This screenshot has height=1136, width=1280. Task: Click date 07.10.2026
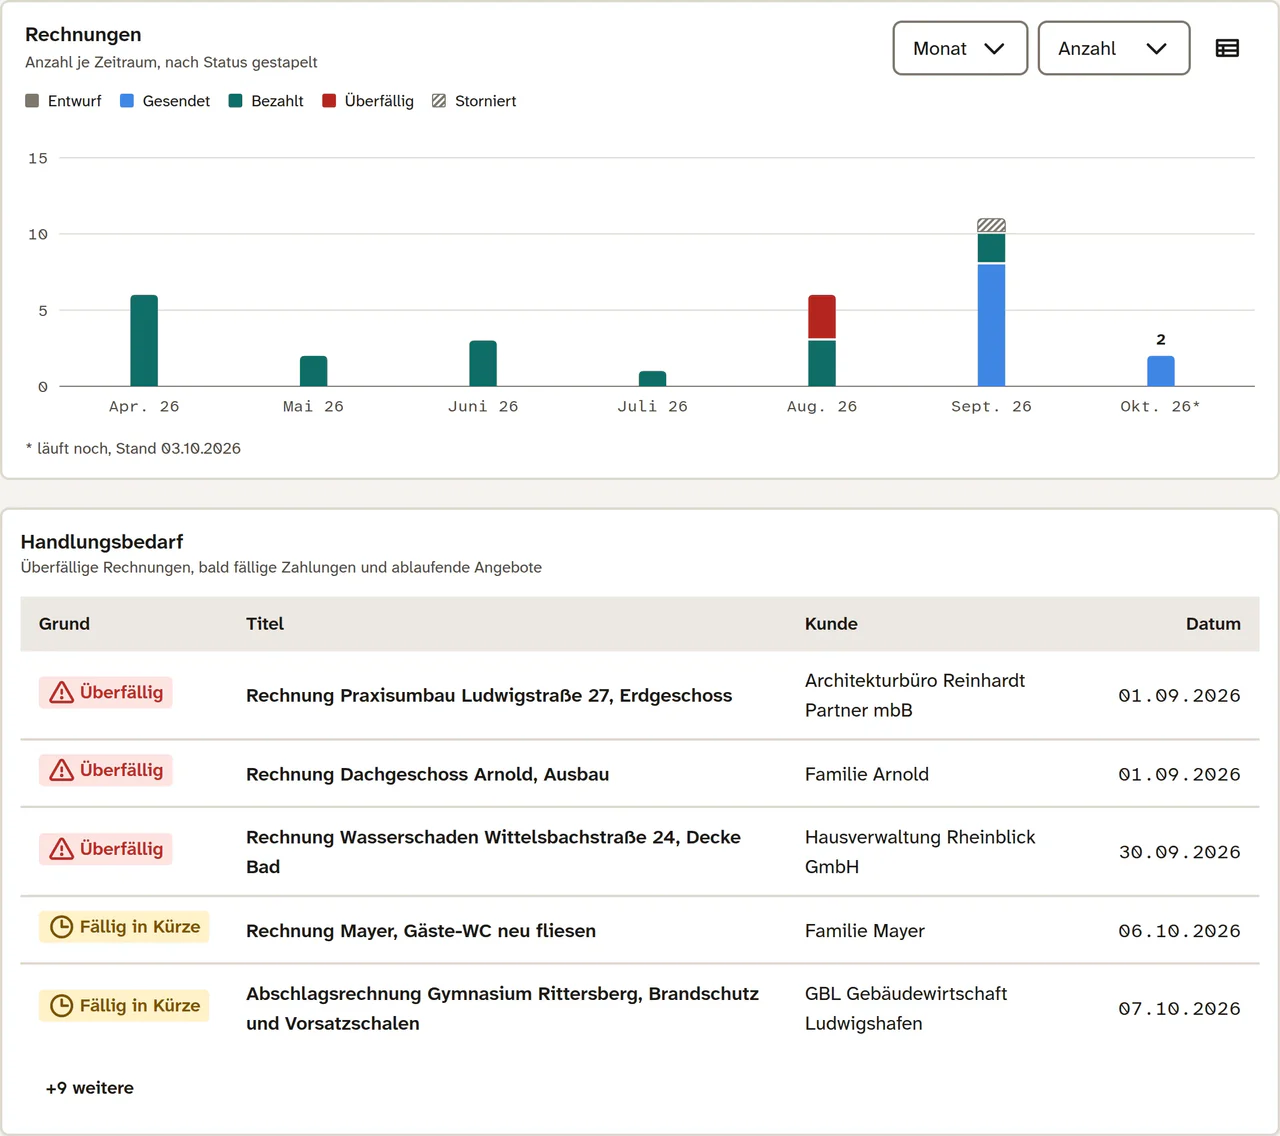[x=1180, y=1009]
